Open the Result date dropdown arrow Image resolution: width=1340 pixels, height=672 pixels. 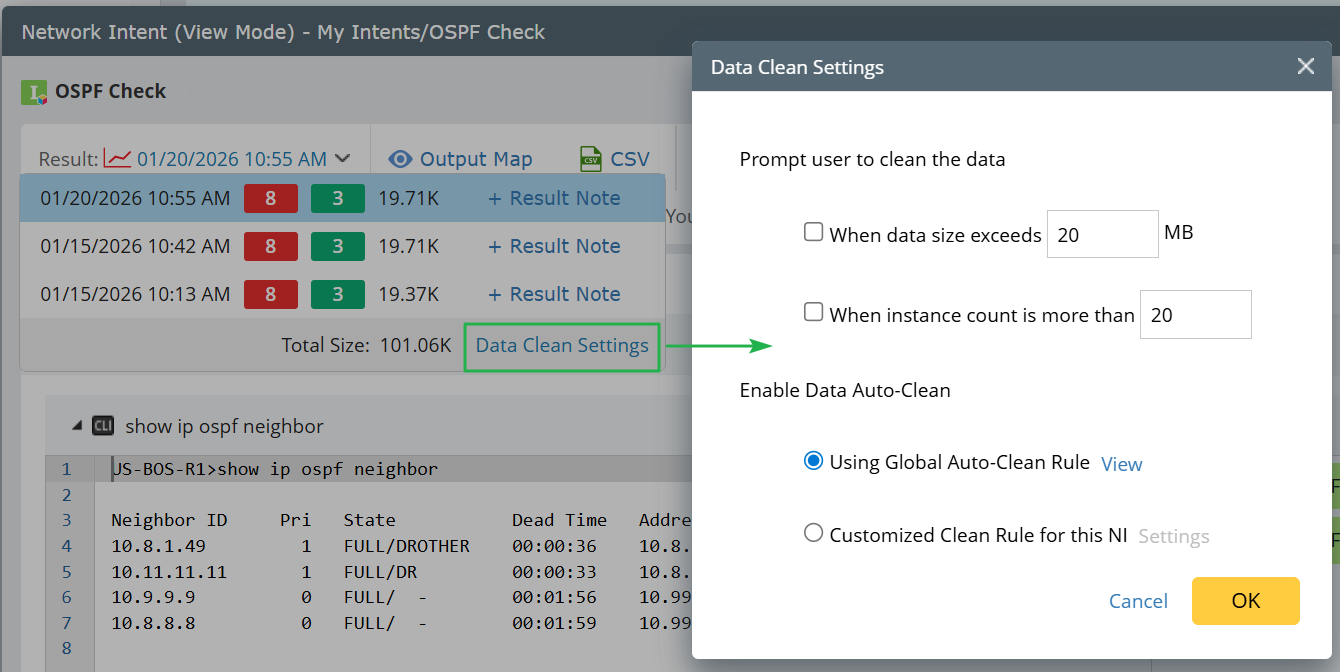tap(343, 158)
